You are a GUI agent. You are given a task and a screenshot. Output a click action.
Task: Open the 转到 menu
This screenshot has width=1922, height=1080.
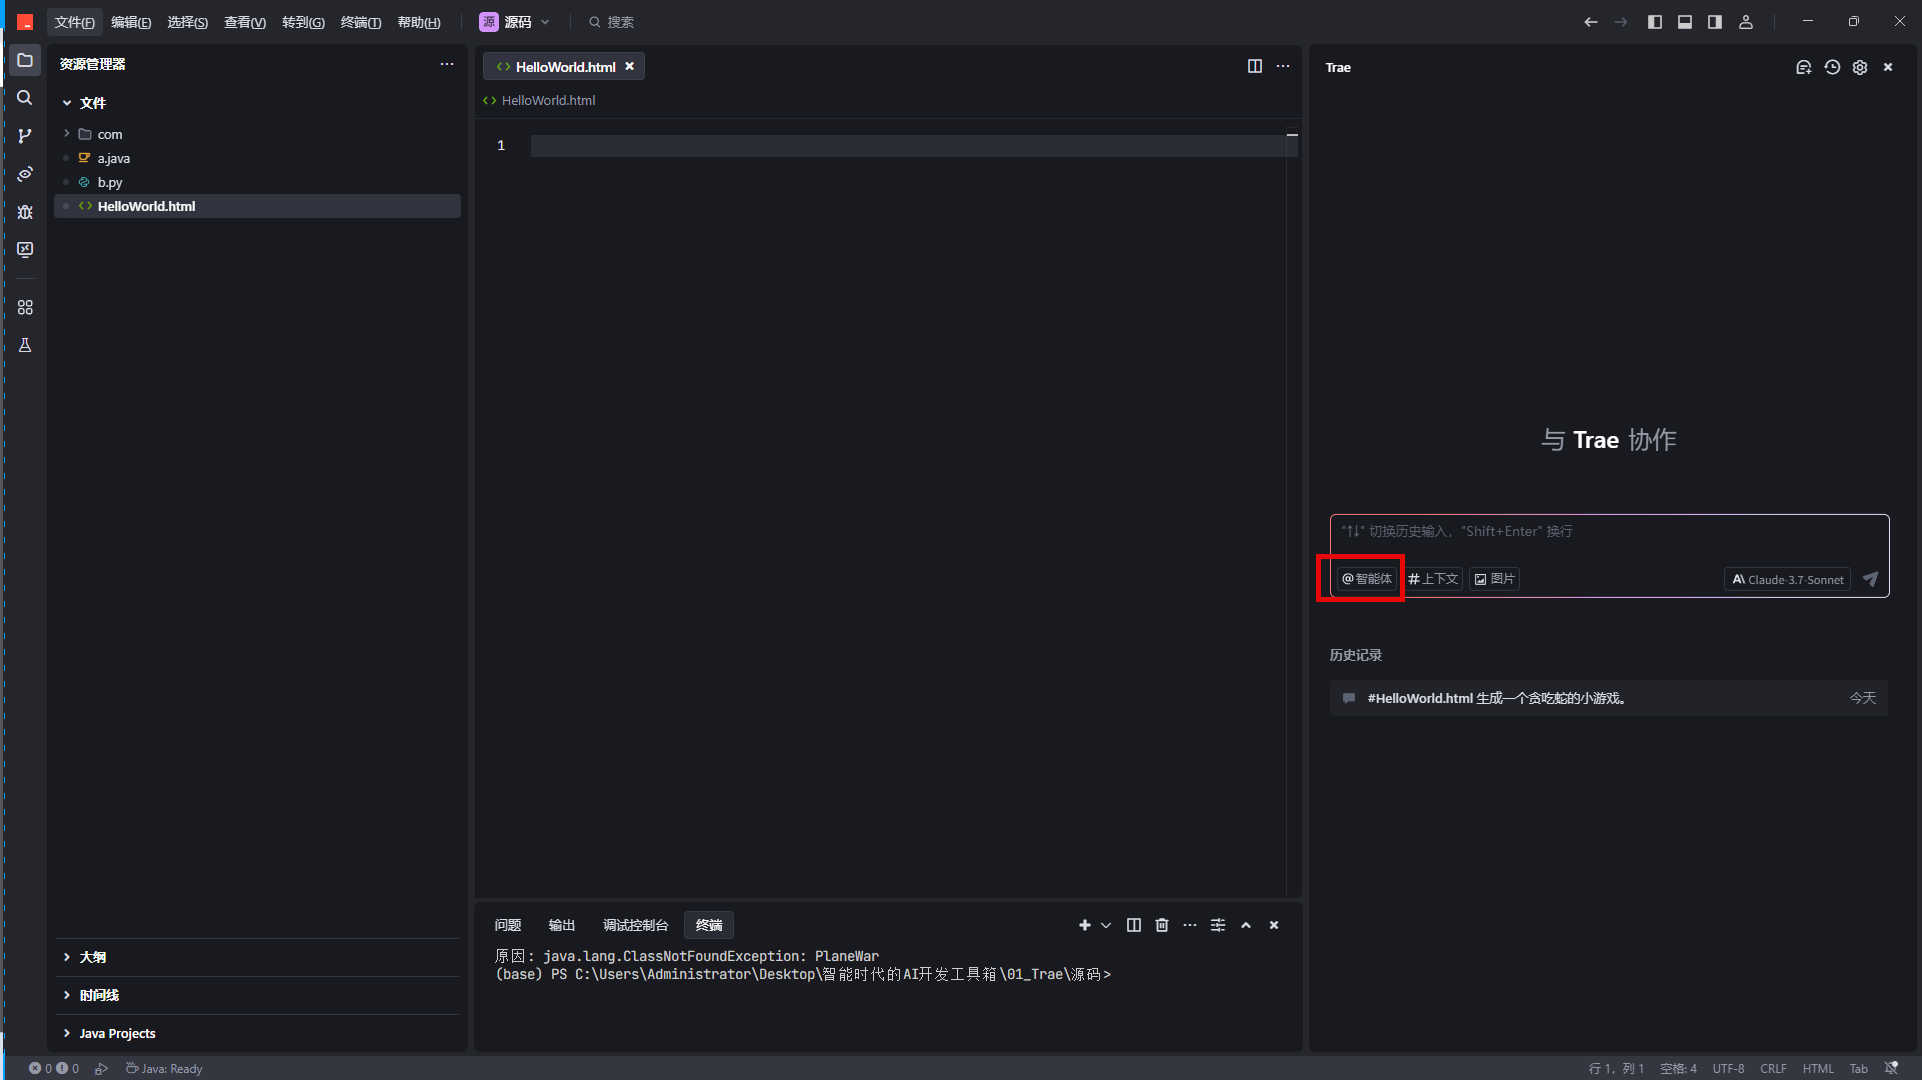click(x=303, y=22)
